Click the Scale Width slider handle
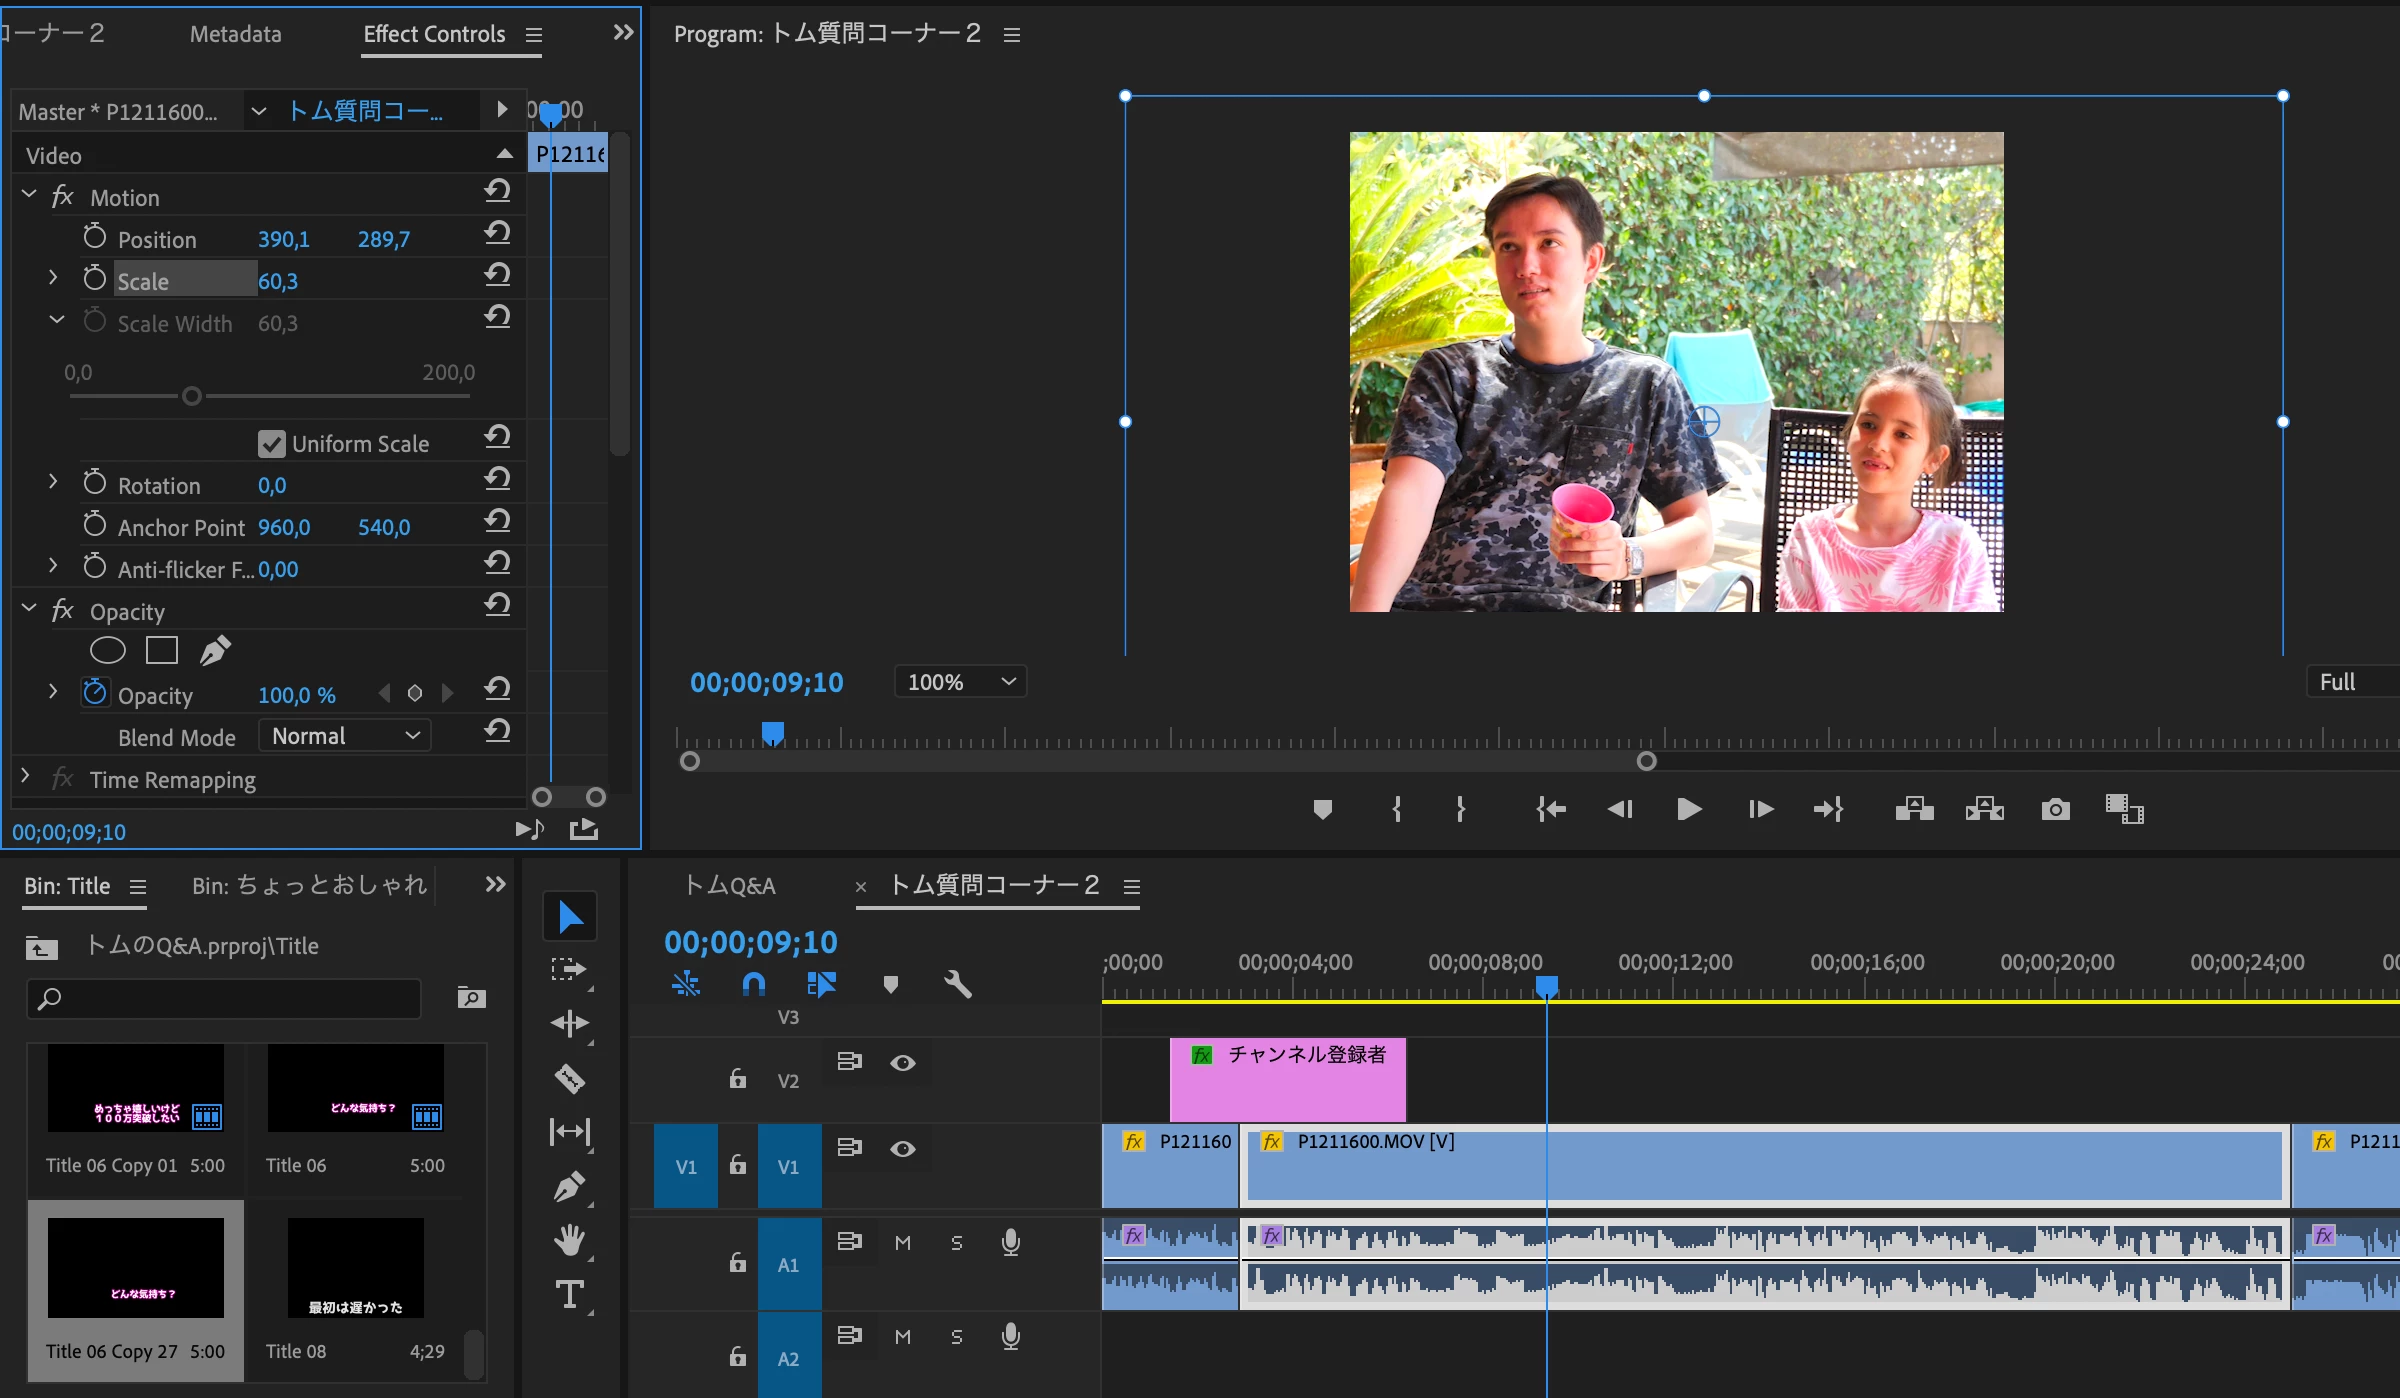 click(x=192, y=397)
